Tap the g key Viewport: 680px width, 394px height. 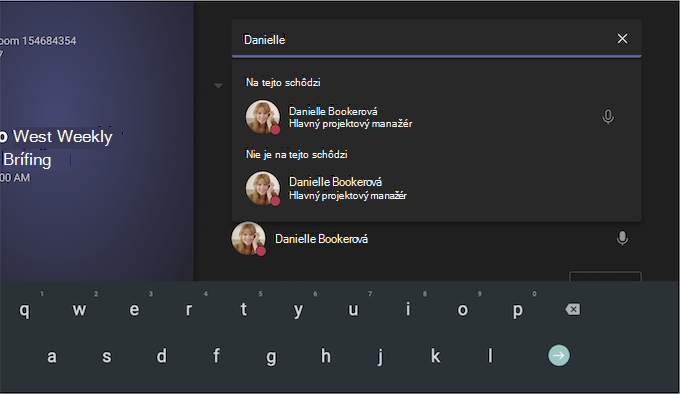[271, 357]
